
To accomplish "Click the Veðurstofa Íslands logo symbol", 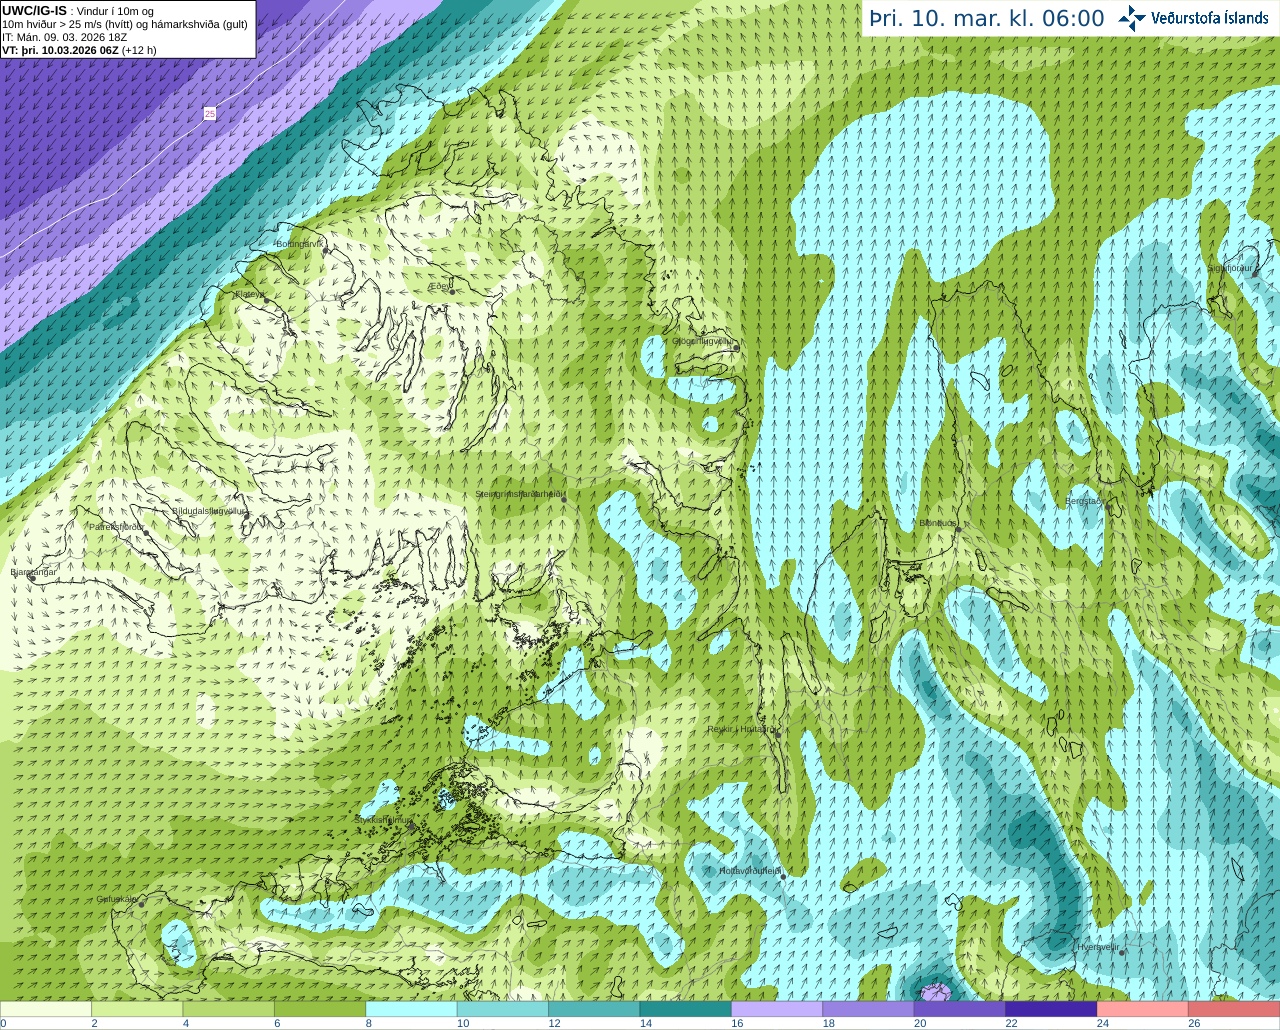I will point(1131,18).
